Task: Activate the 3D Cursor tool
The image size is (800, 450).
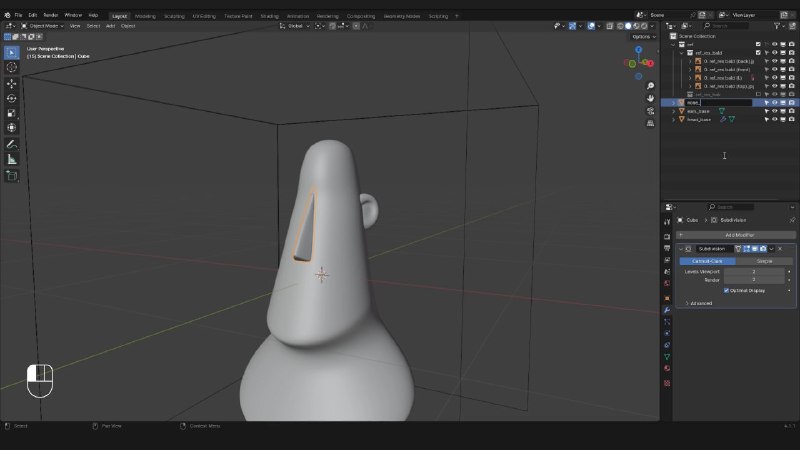Action: (11, 67)
